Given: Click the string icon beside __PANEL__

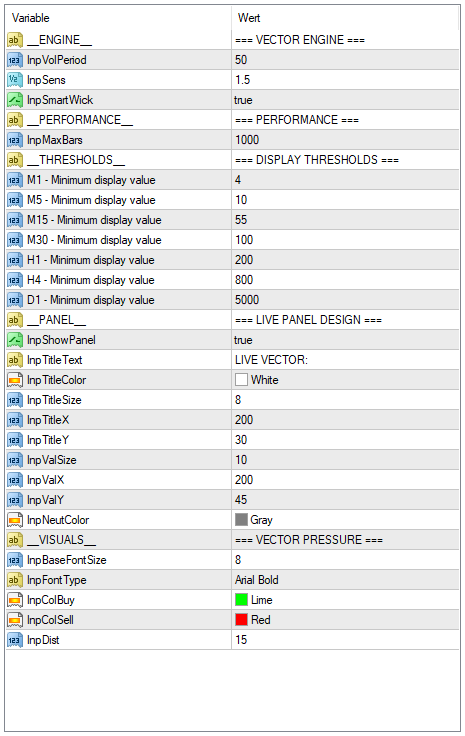Looking at the screenshot, I should (15, 320).
